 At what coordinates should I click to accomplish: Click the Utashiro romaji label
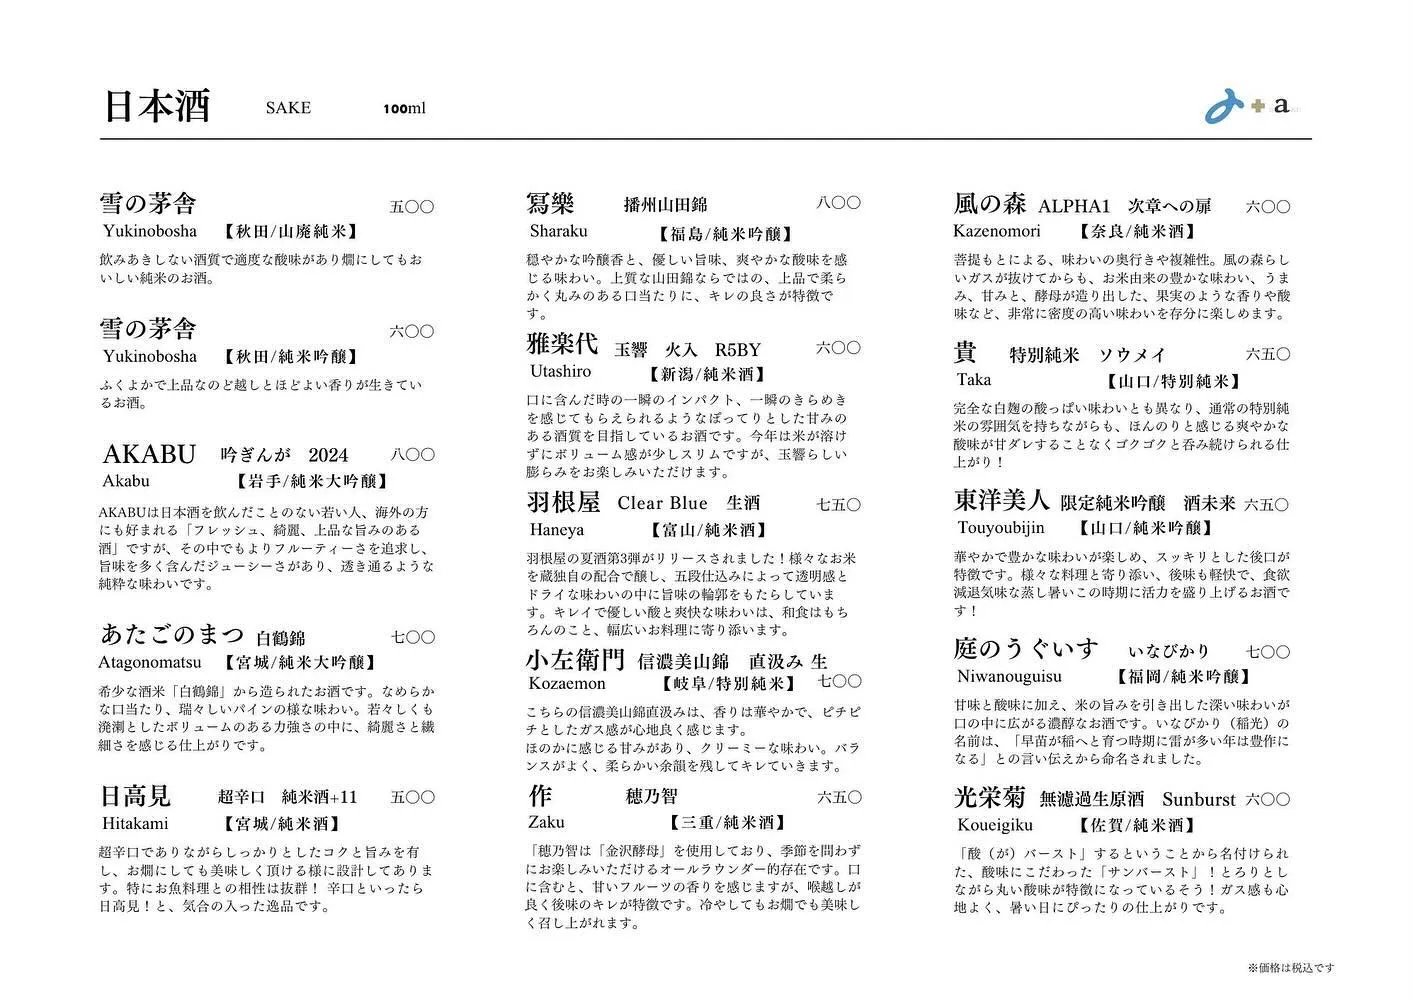[x=560, y=371]
